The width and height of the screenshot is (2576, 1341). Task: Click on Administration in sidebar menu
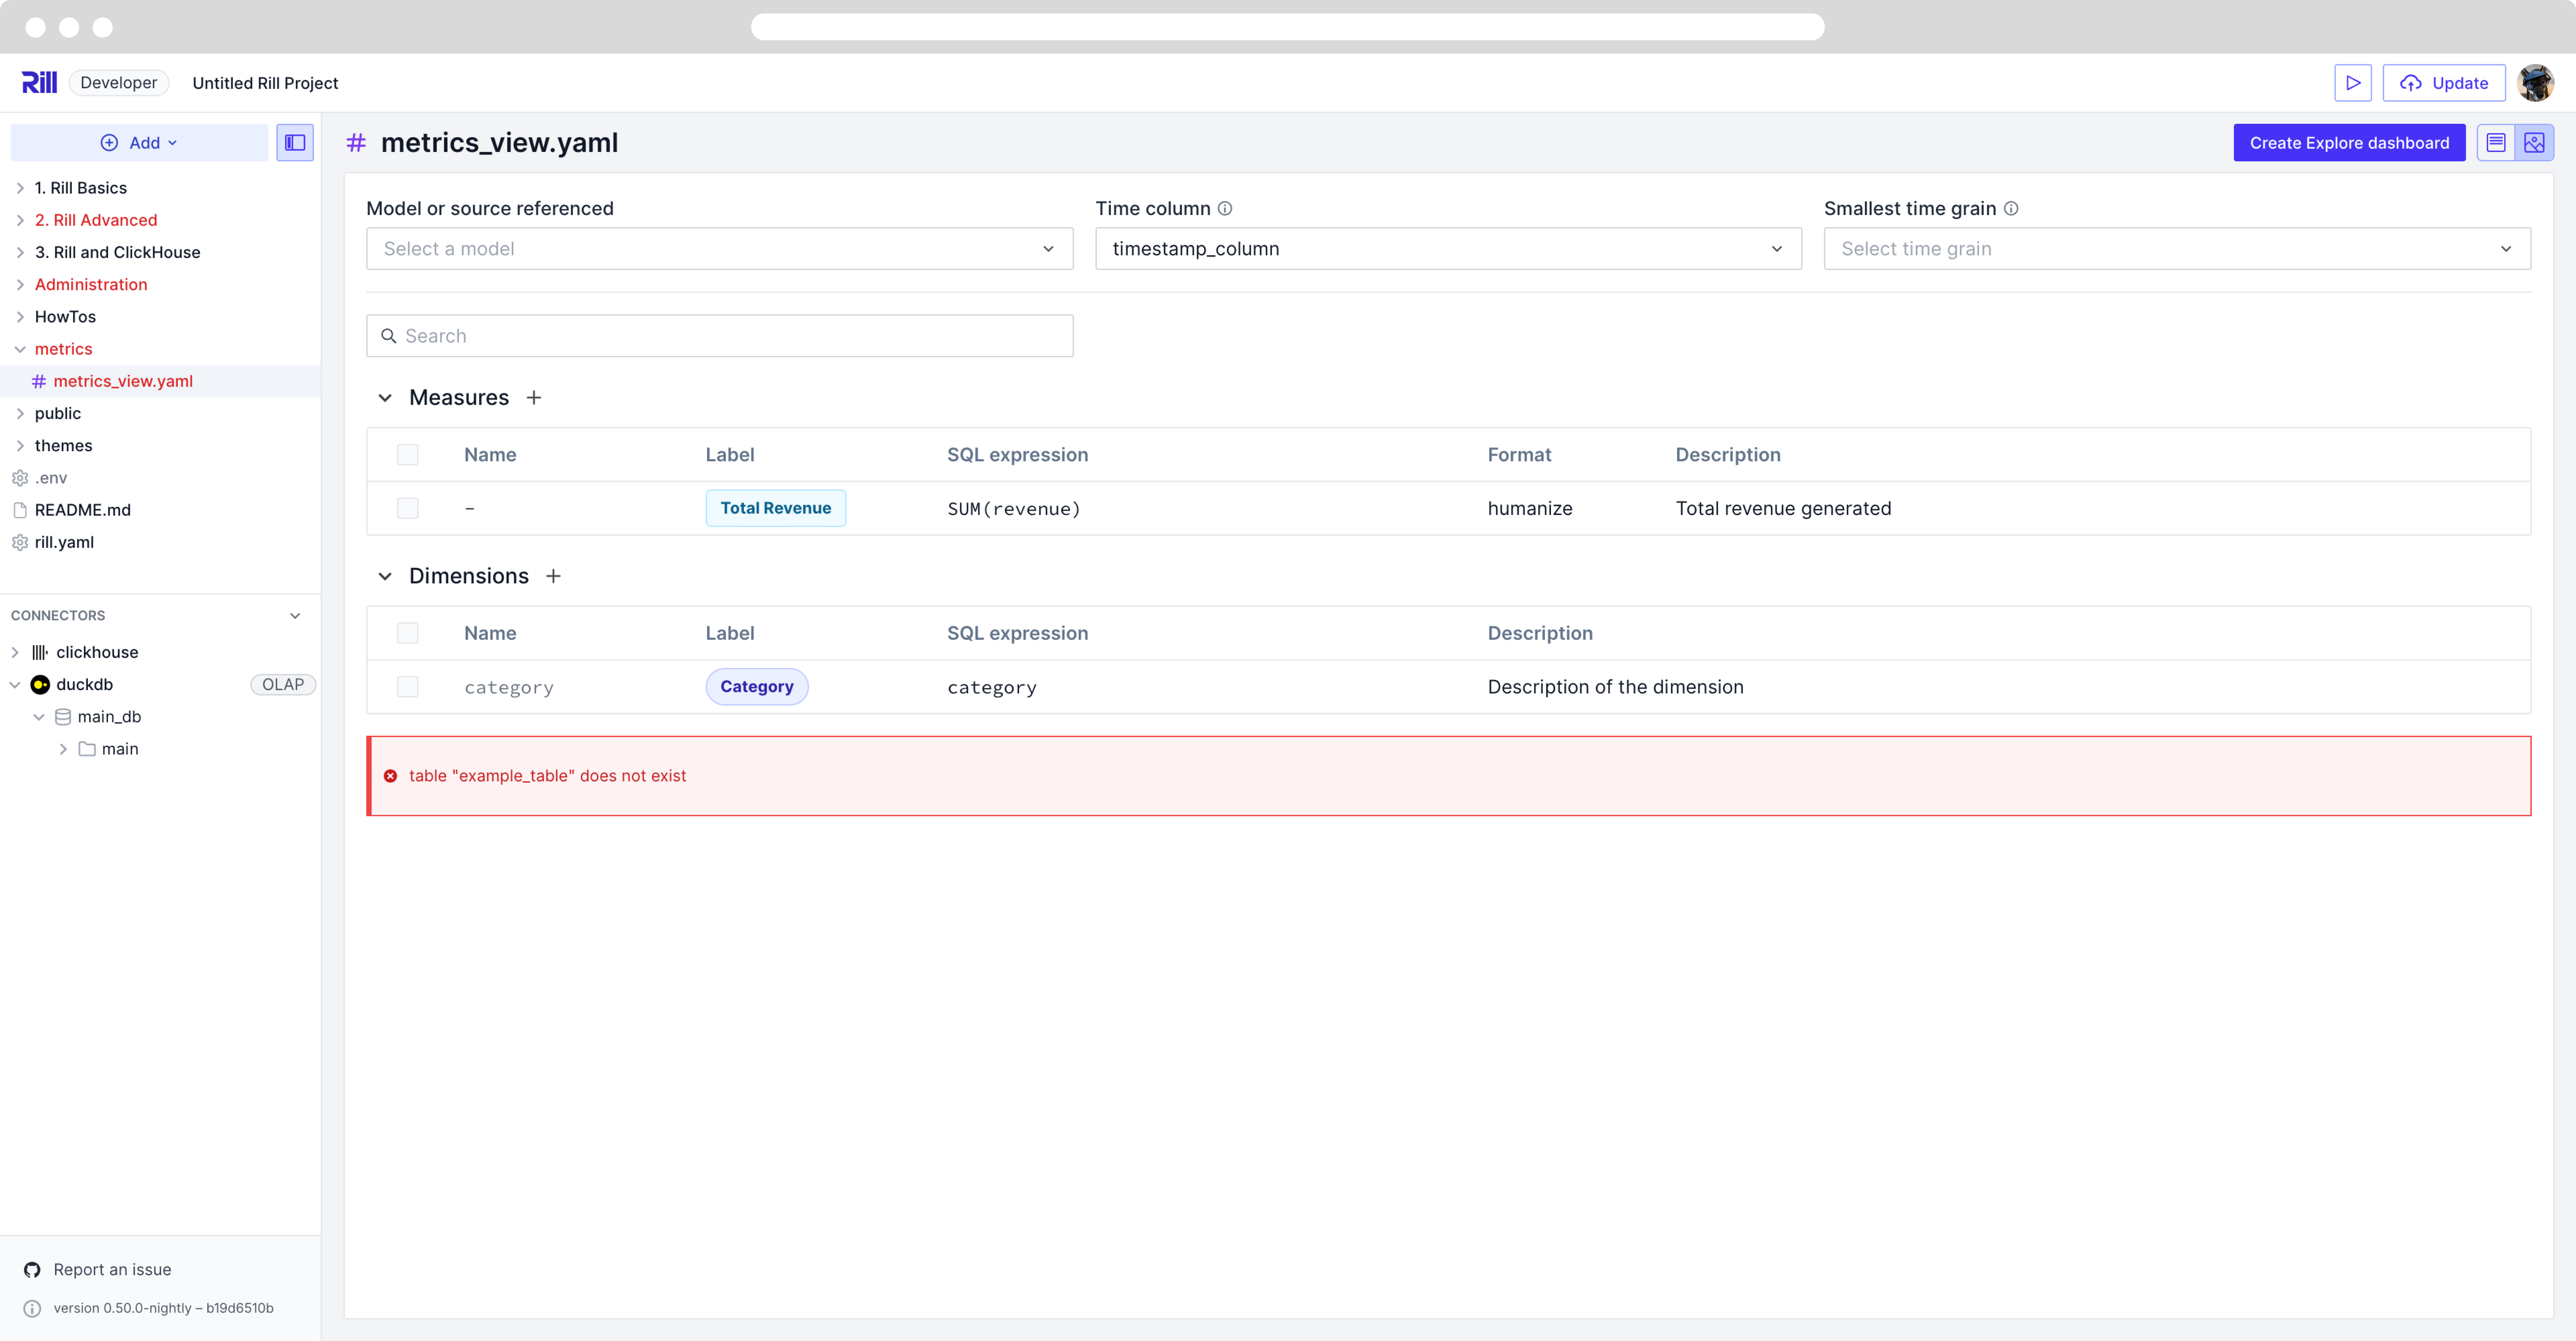pos(92,283)
